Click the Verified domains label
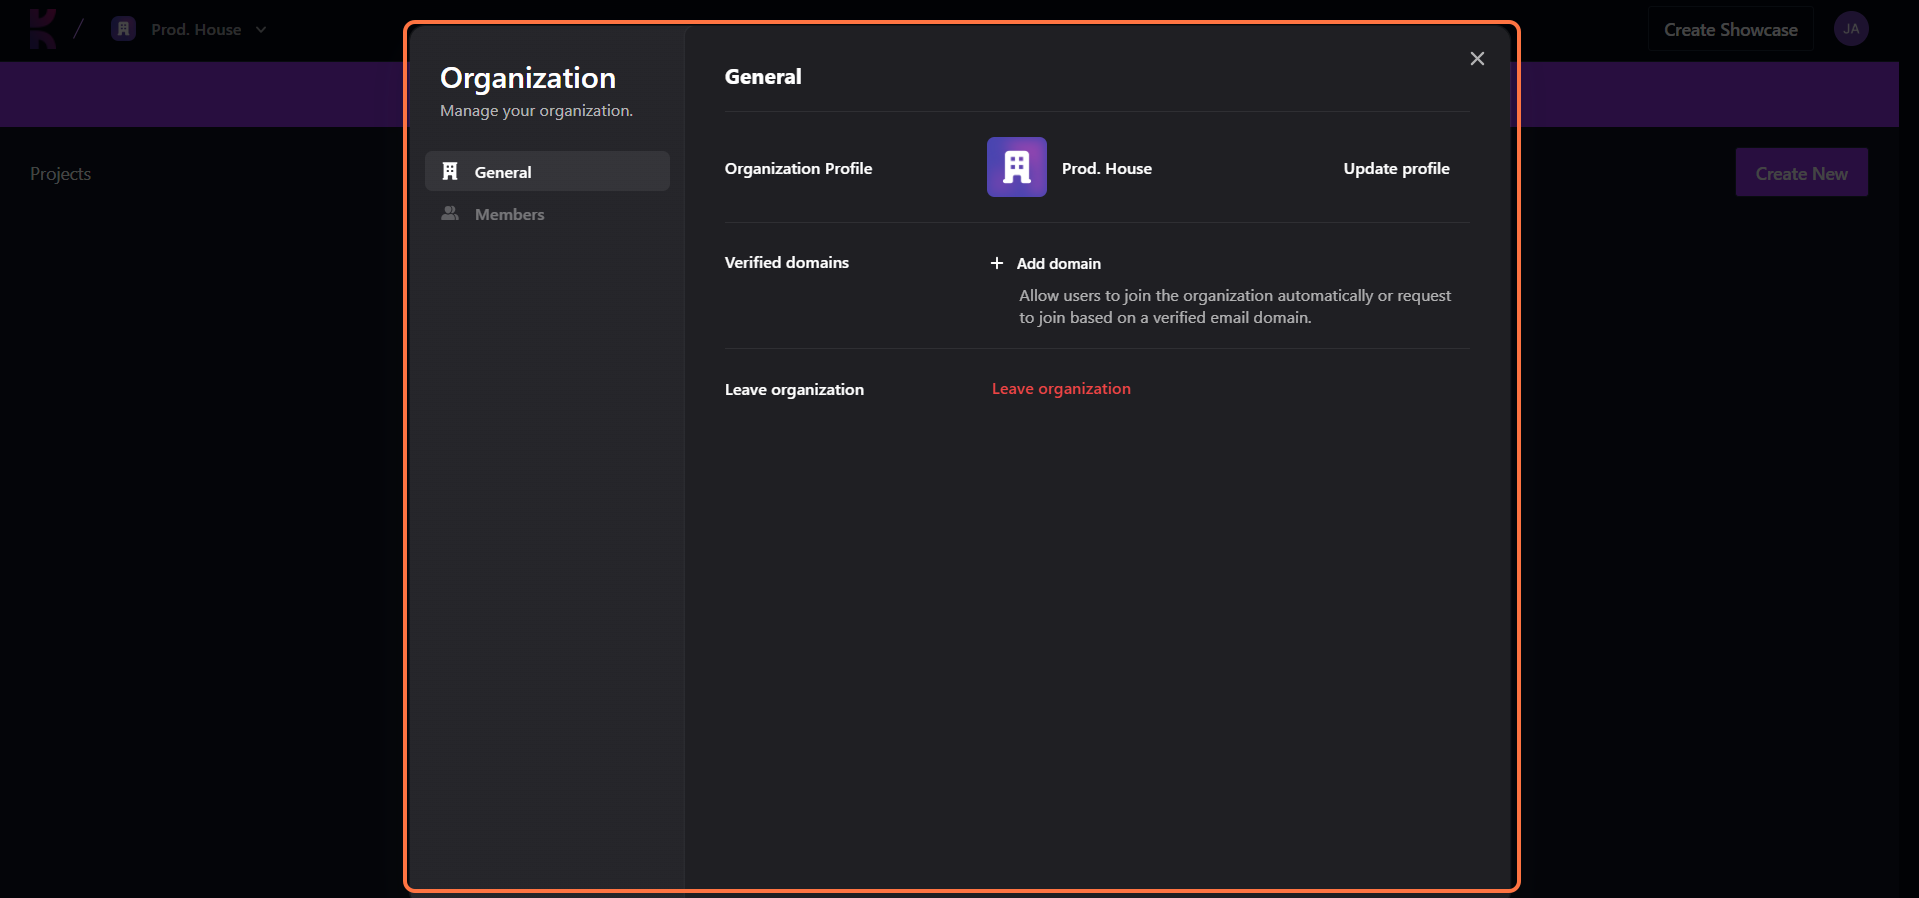The height and width of the screenshot is (898, 1919). [x=786, y=262]
